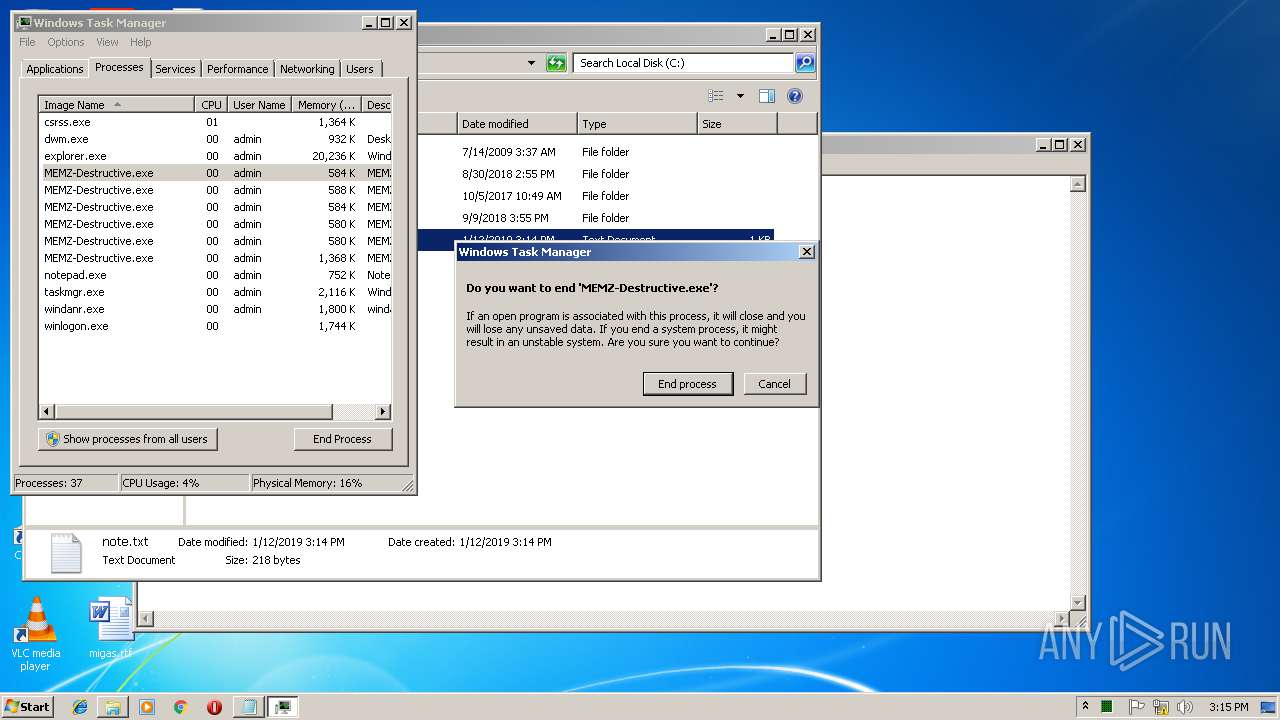Screen dimensions: 1280x720
Task: Switch to the Performance tab
Action: click(x=237, y=69)
